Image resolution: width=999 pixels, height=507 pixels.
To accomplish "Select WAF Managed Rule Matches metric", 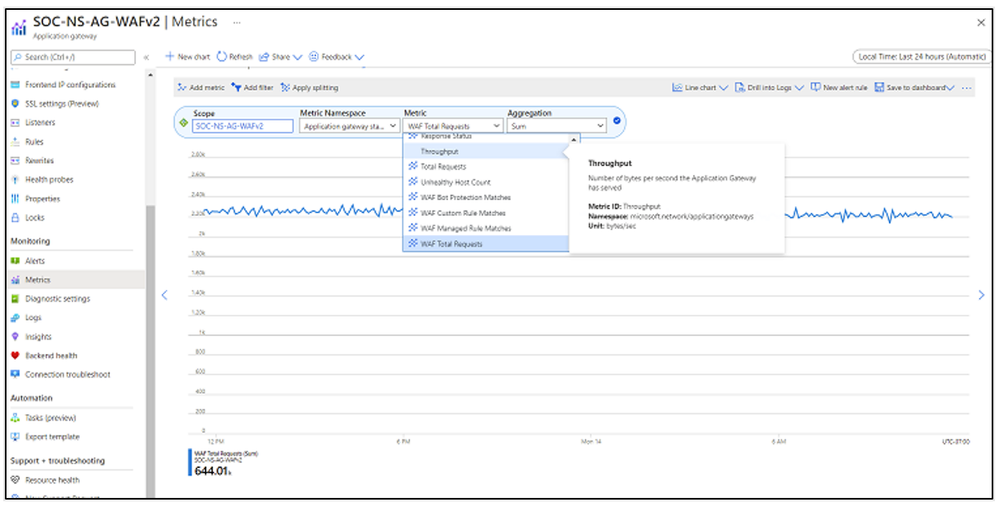I will (485, 228).
